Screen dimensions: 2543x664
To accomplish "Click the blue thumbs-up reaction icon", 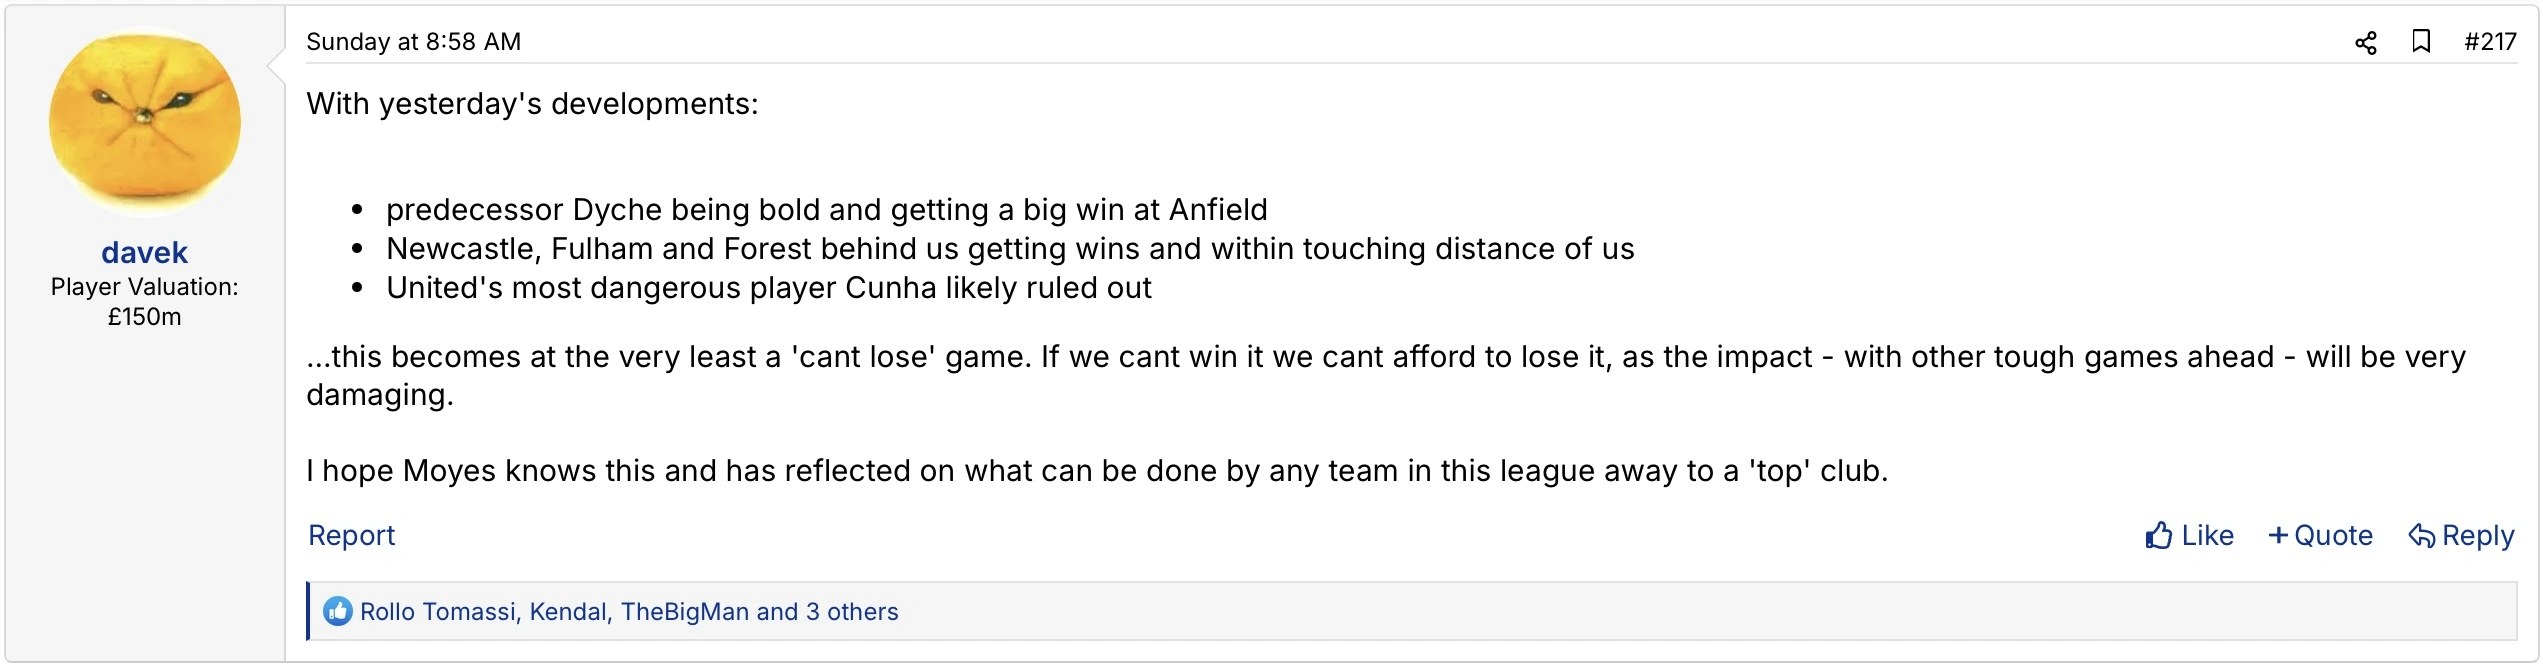I will [x=338, y=611].
